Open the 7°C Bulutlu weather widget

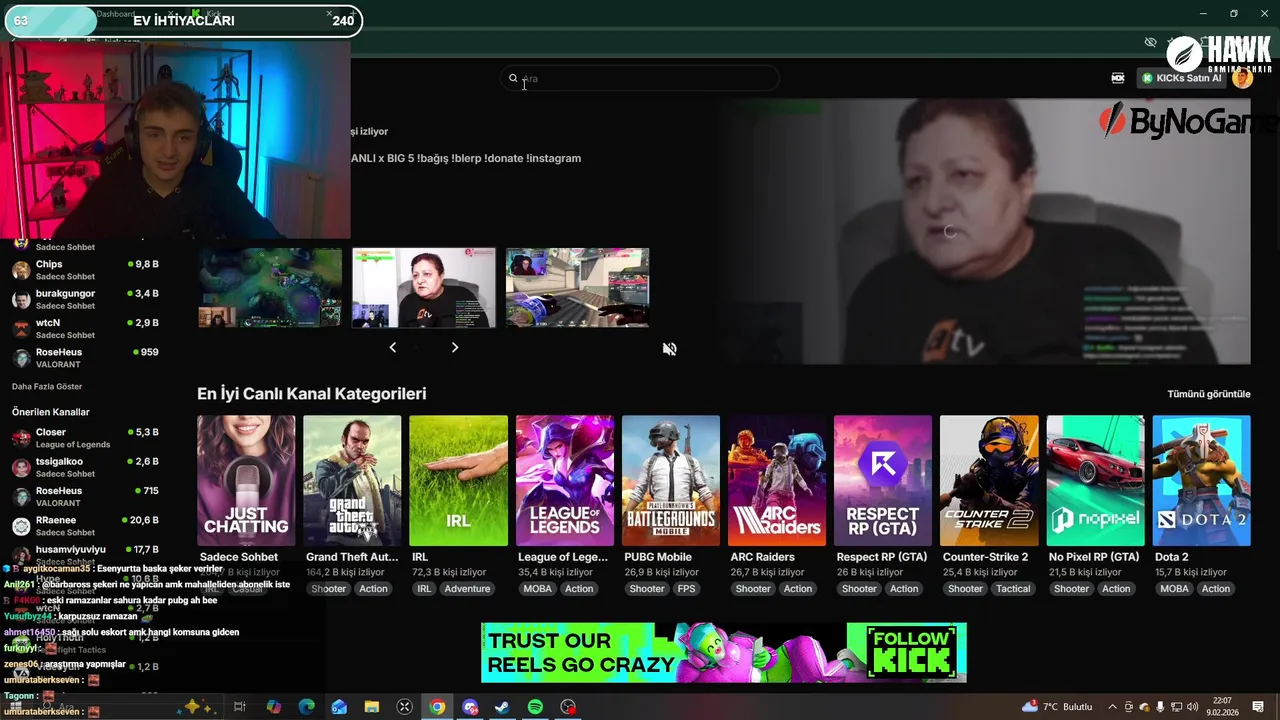(1058, 707)
